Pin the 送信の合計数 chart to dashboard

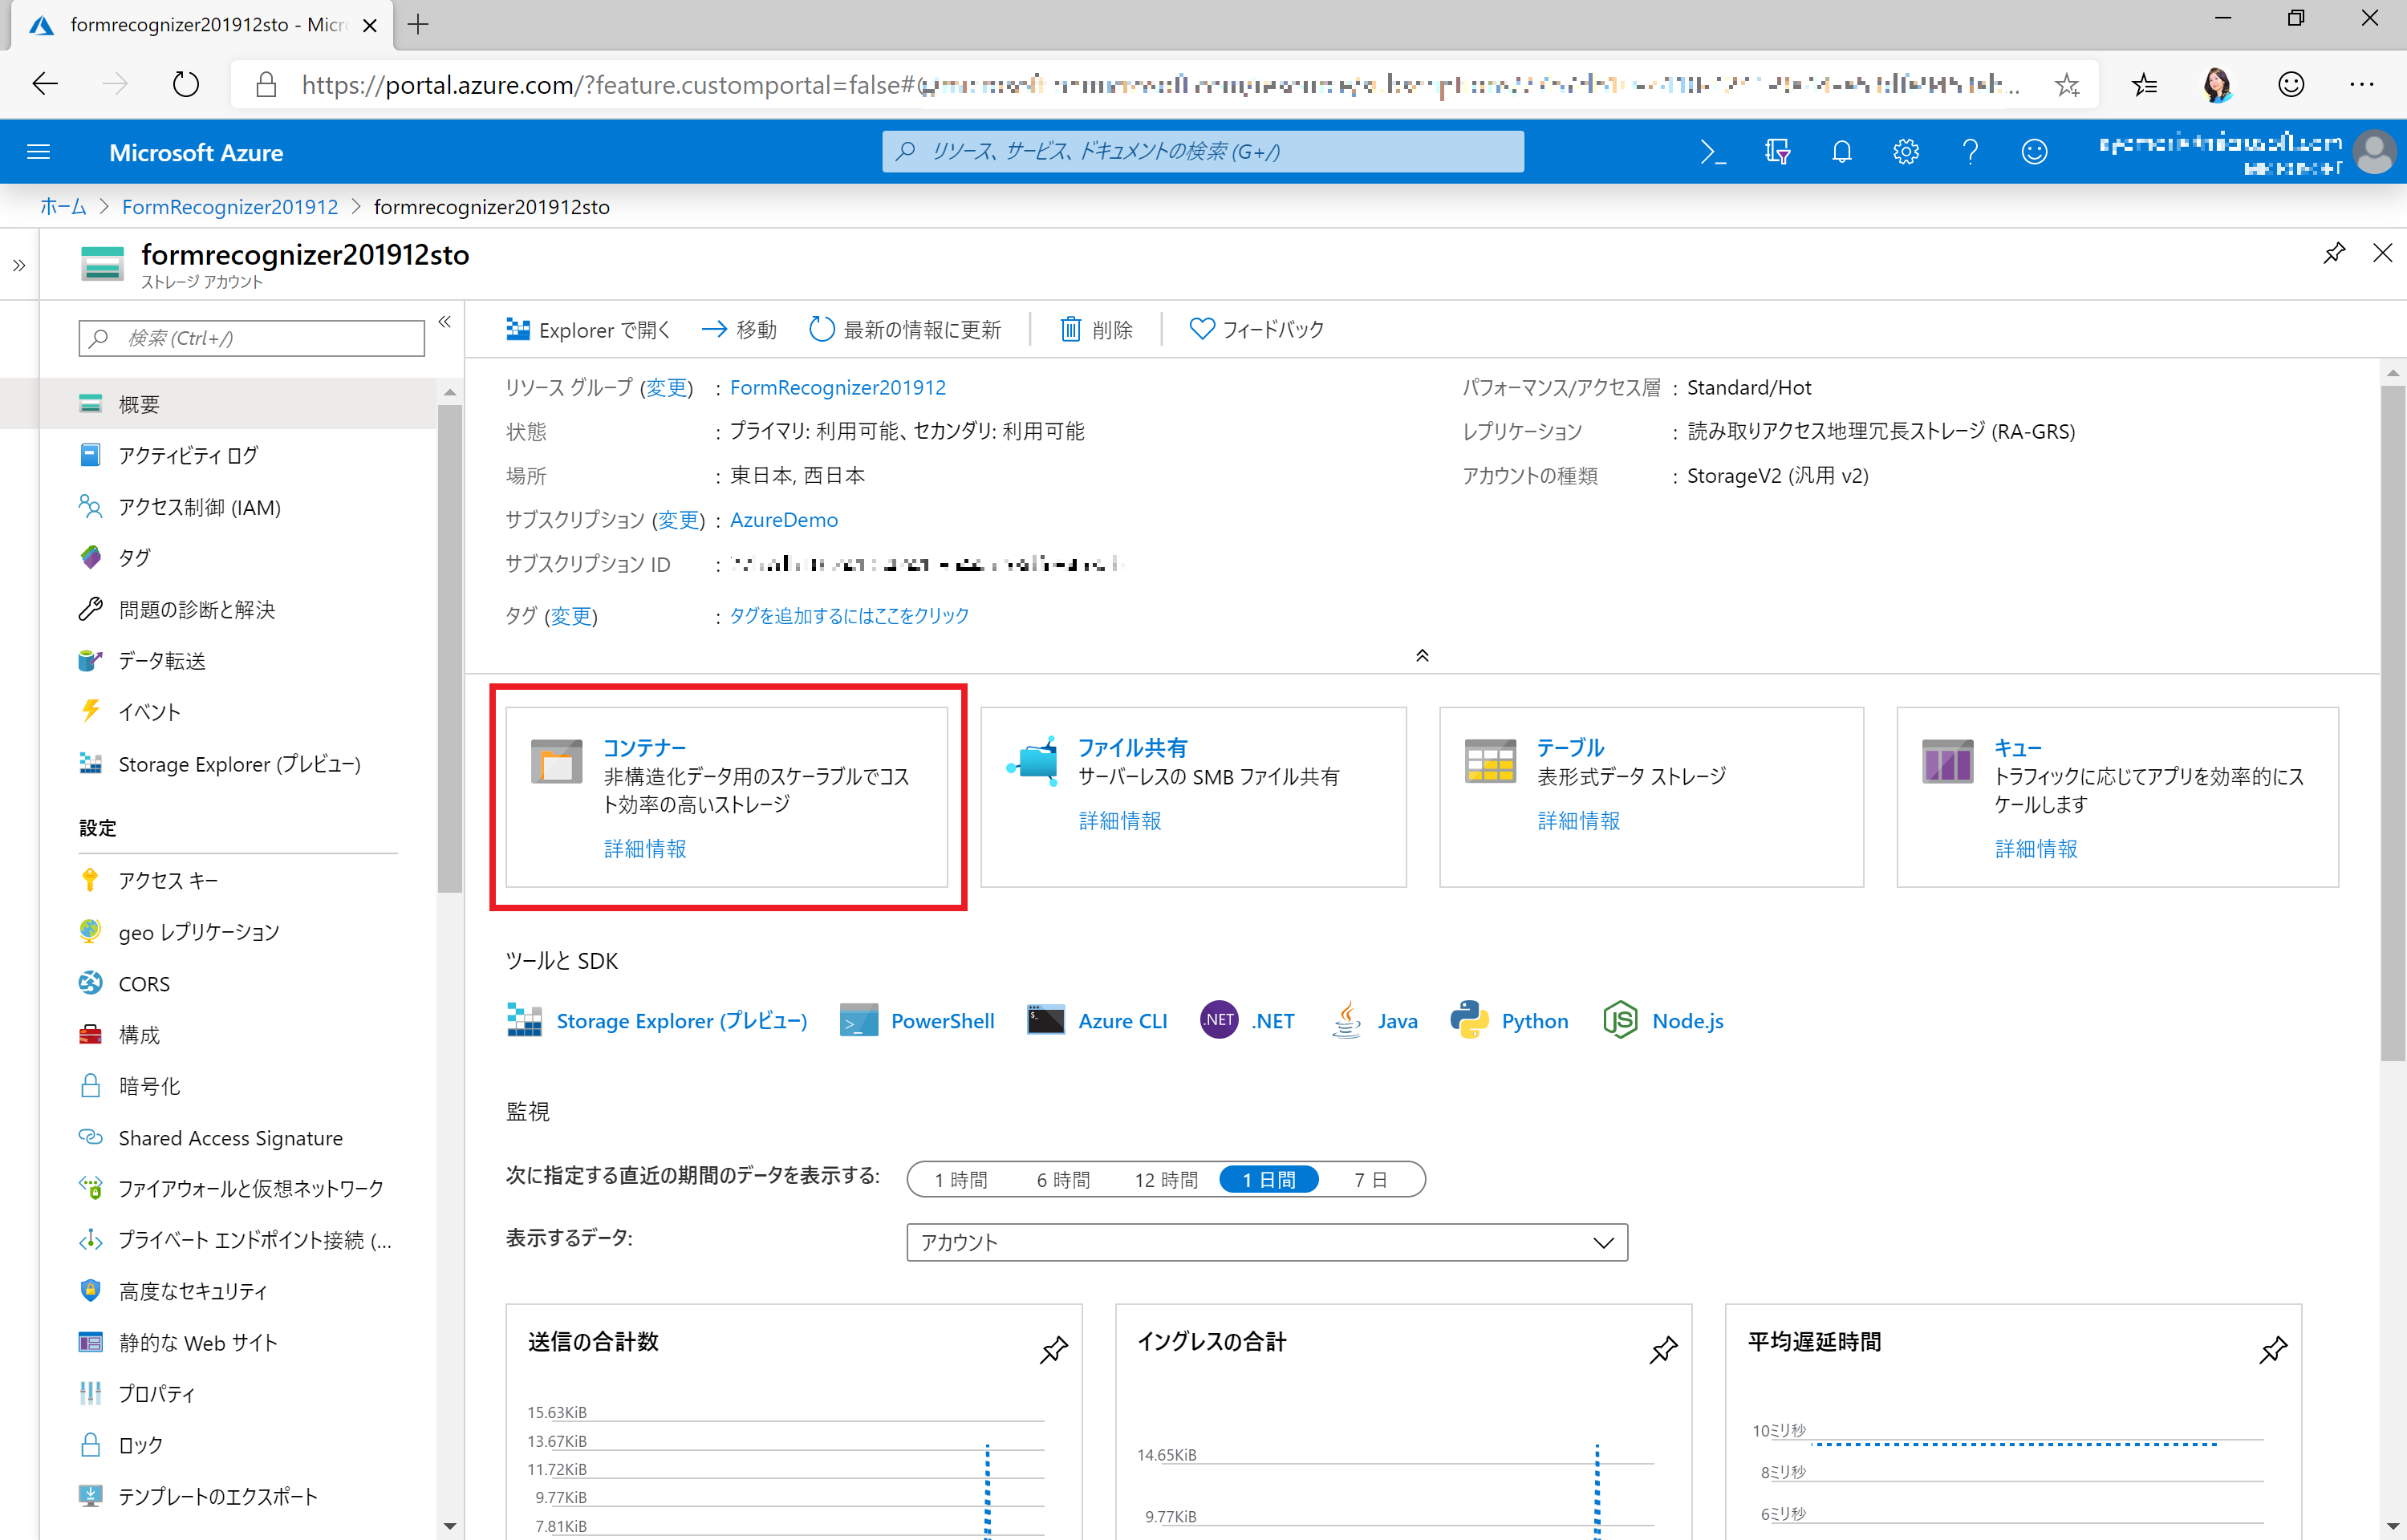tap(1053, 1350)
